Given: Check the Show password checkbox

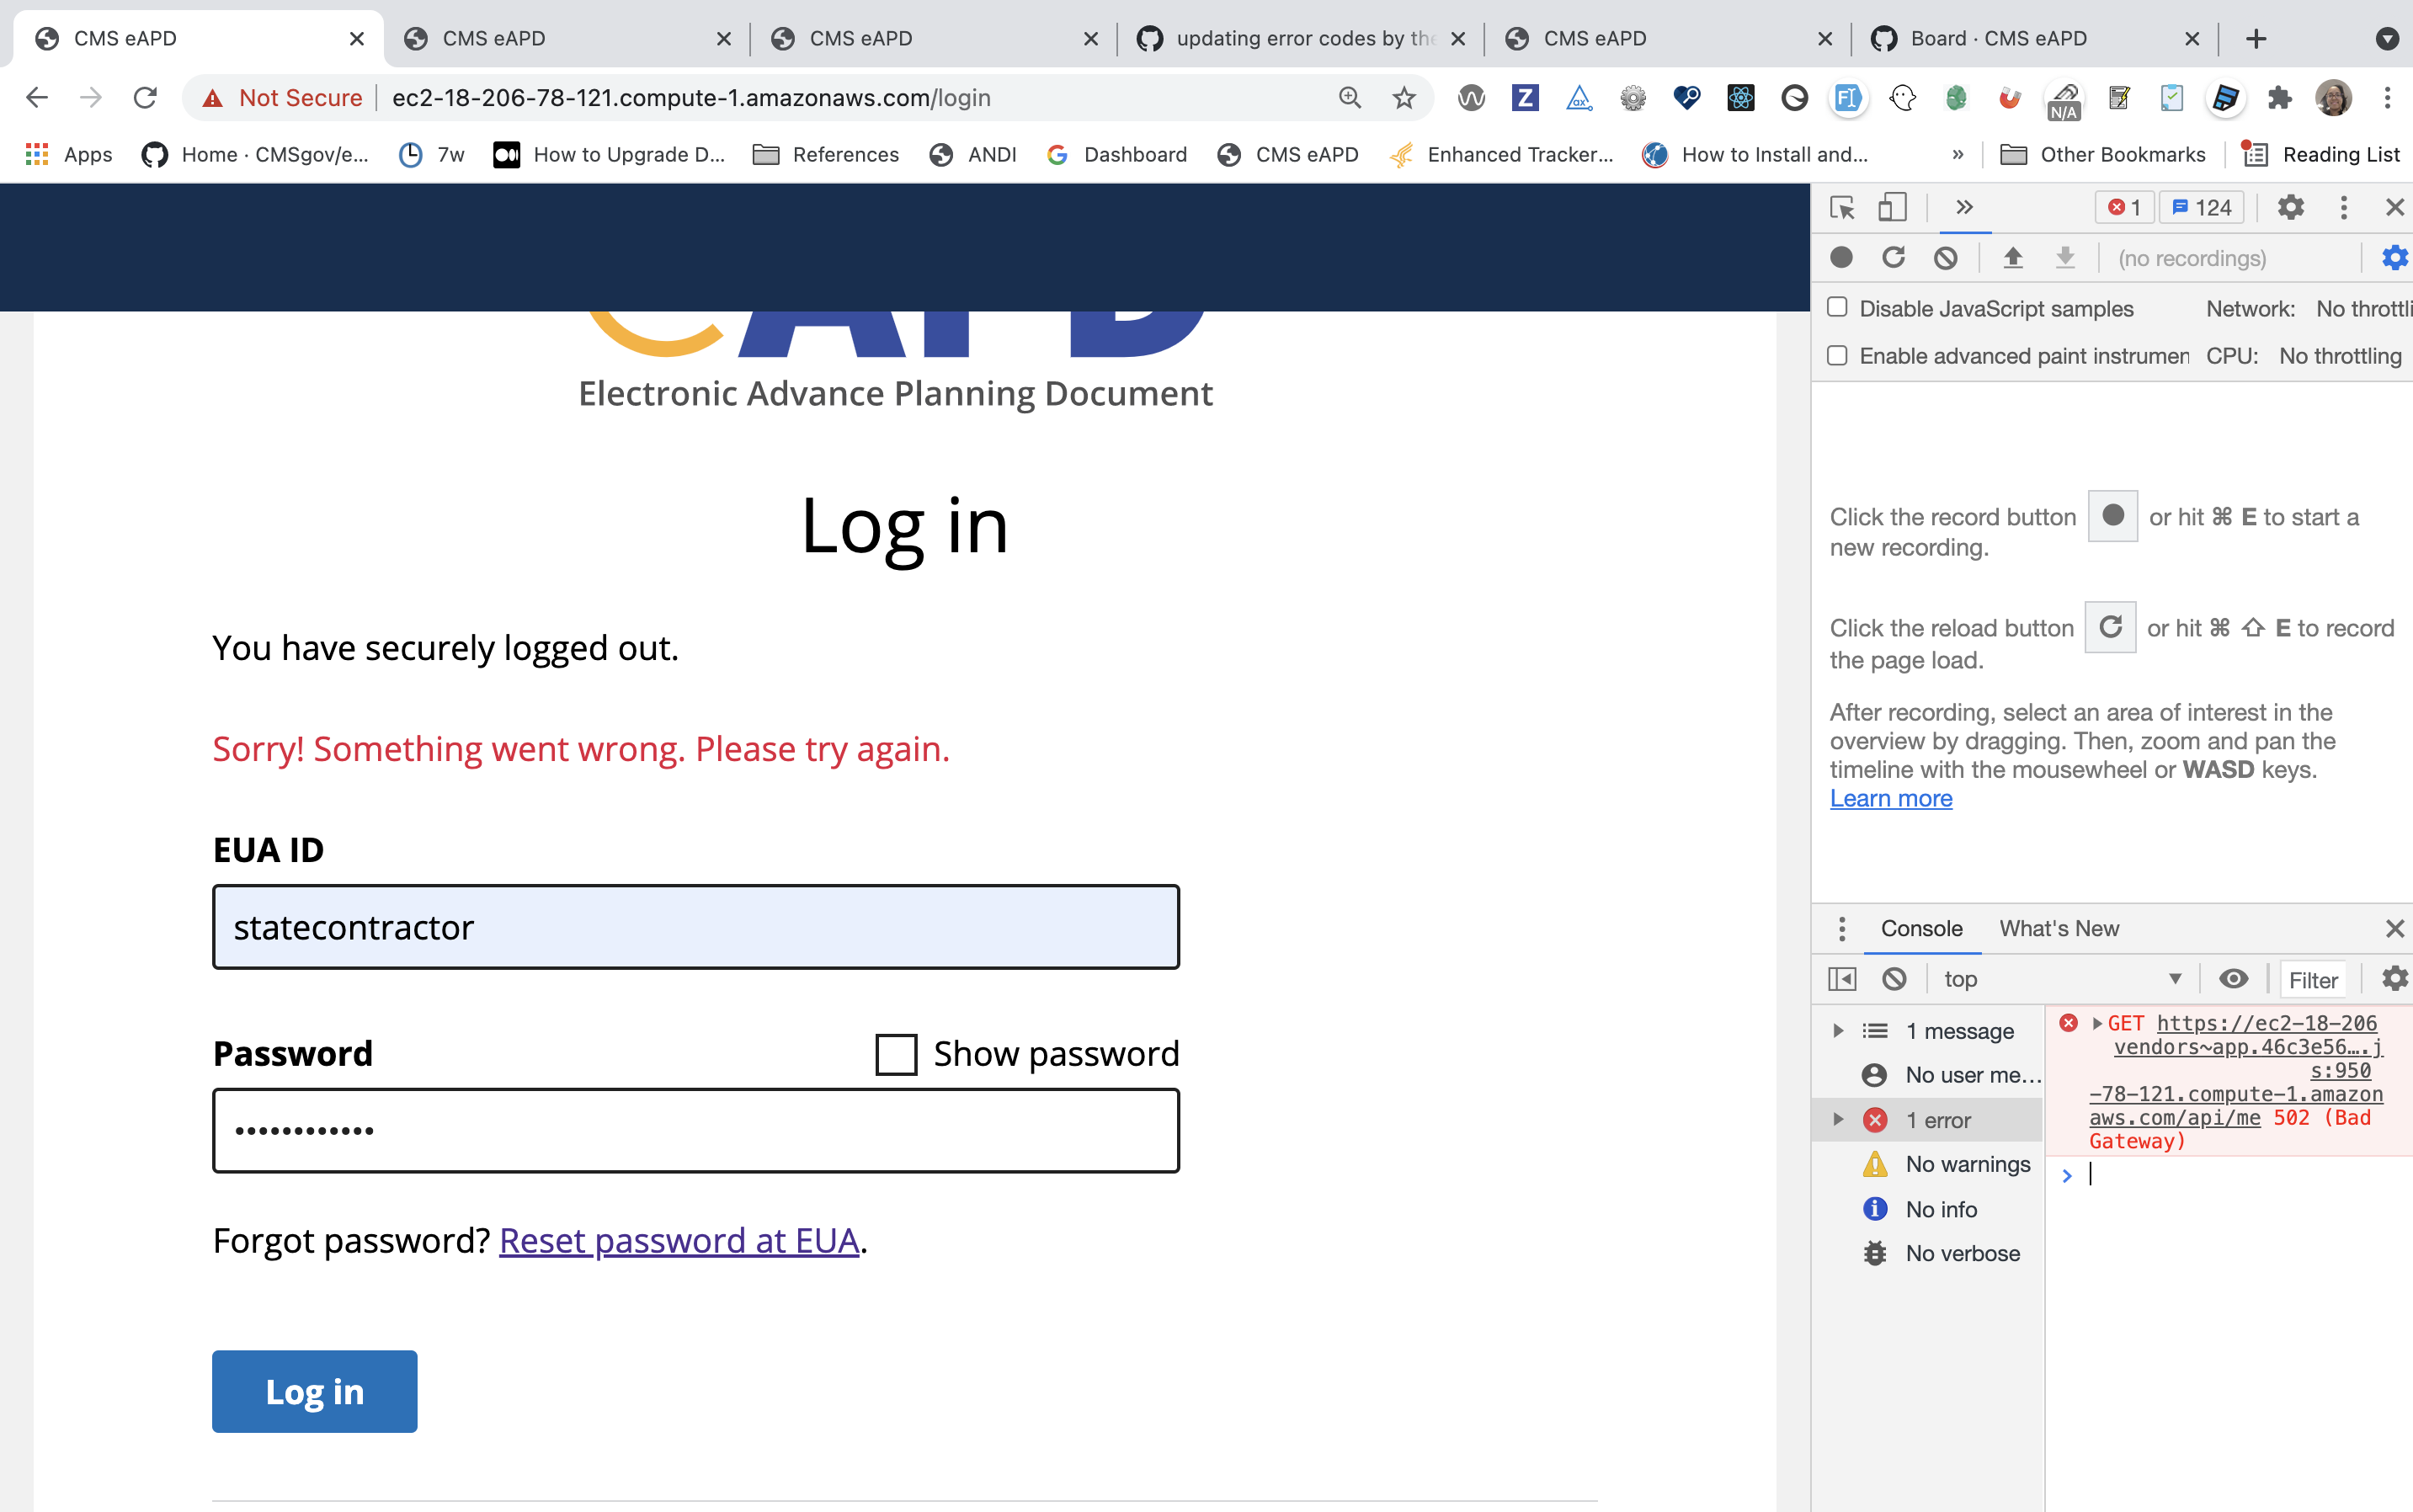Looking at the screenshot, I should pyautogui.click(x=896, y=1054).
